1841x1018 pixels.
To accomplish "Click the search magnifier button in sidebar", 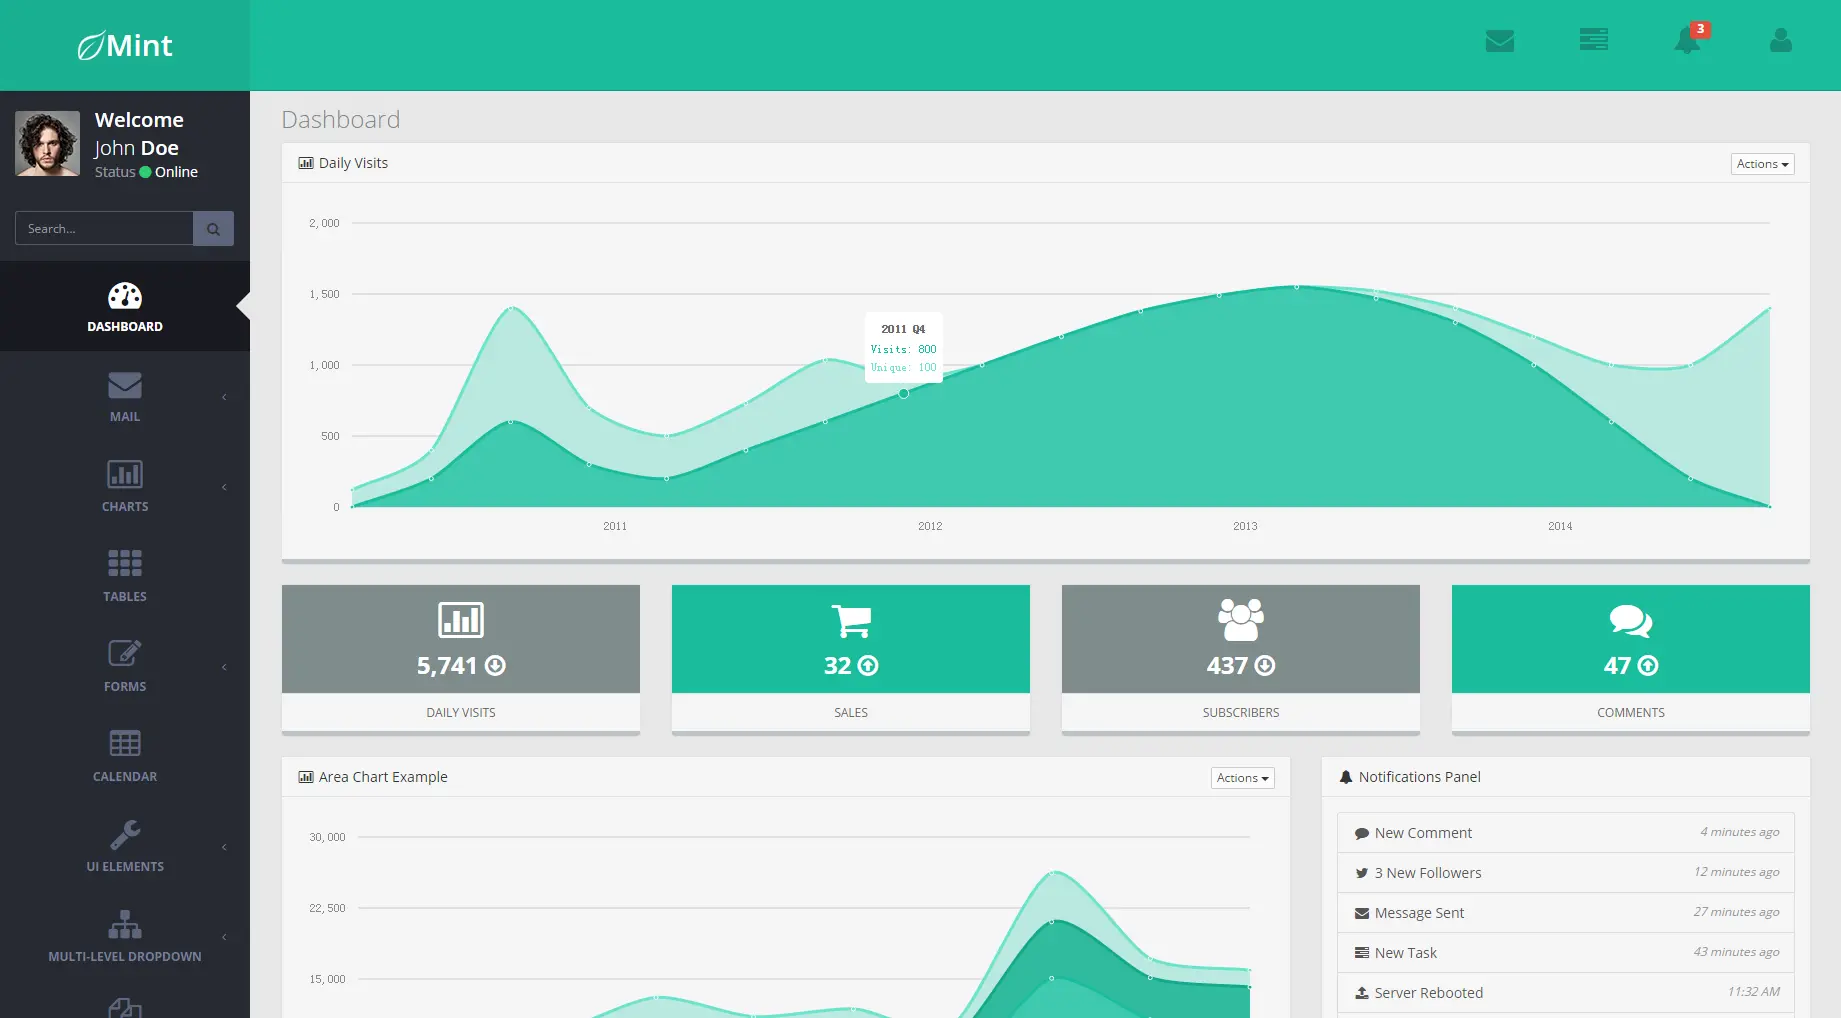I will click(213, 229).
